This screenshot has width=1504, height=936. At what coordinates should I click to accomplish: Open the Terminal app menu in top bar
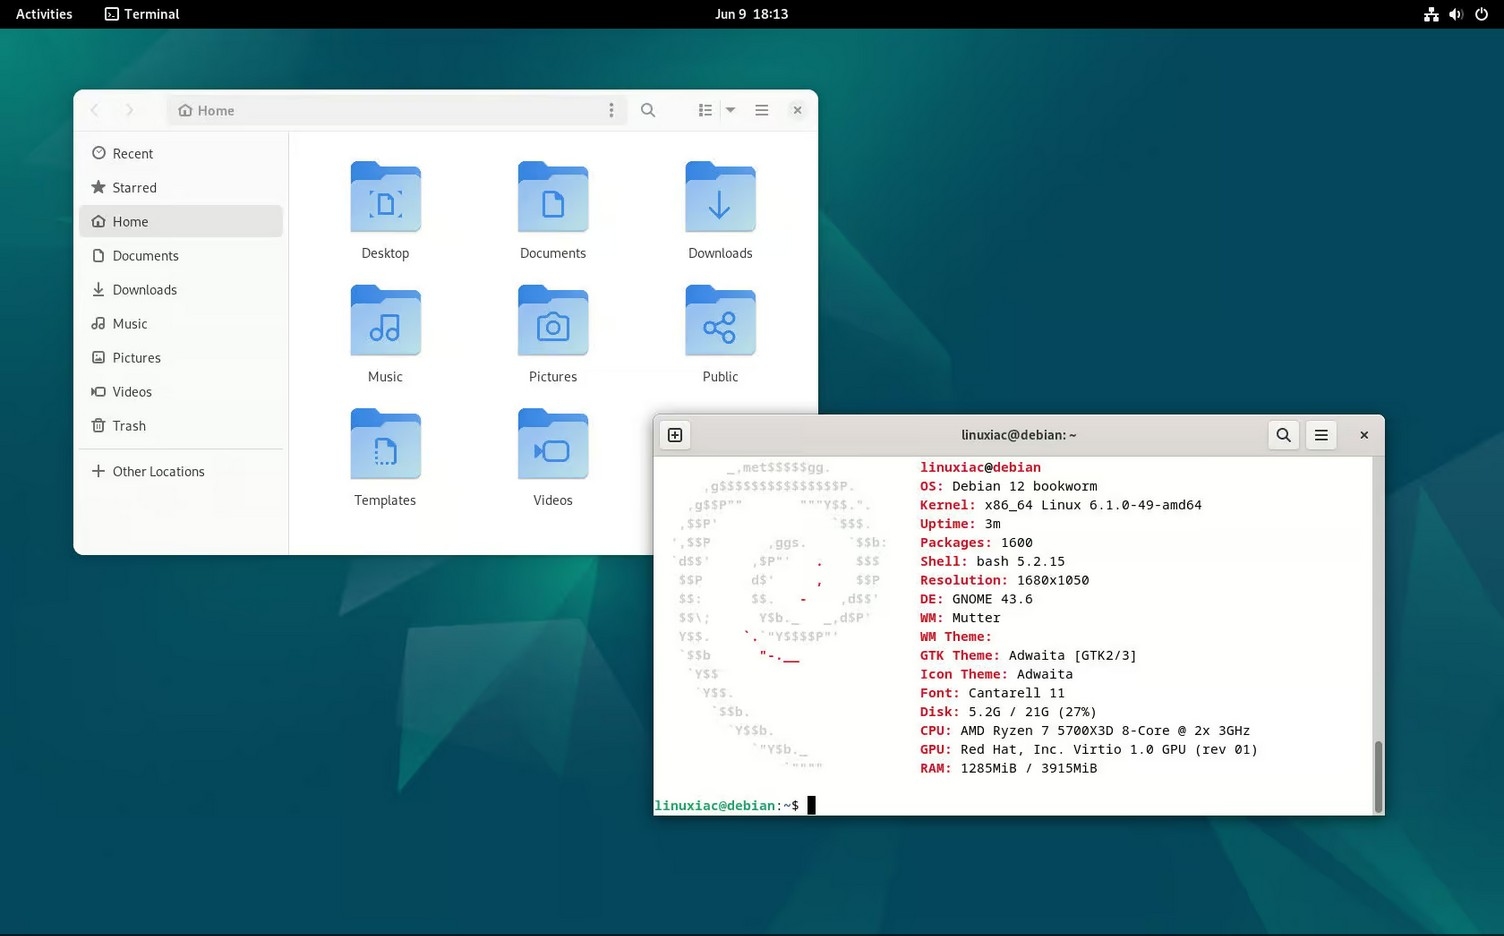pos(142,14)
